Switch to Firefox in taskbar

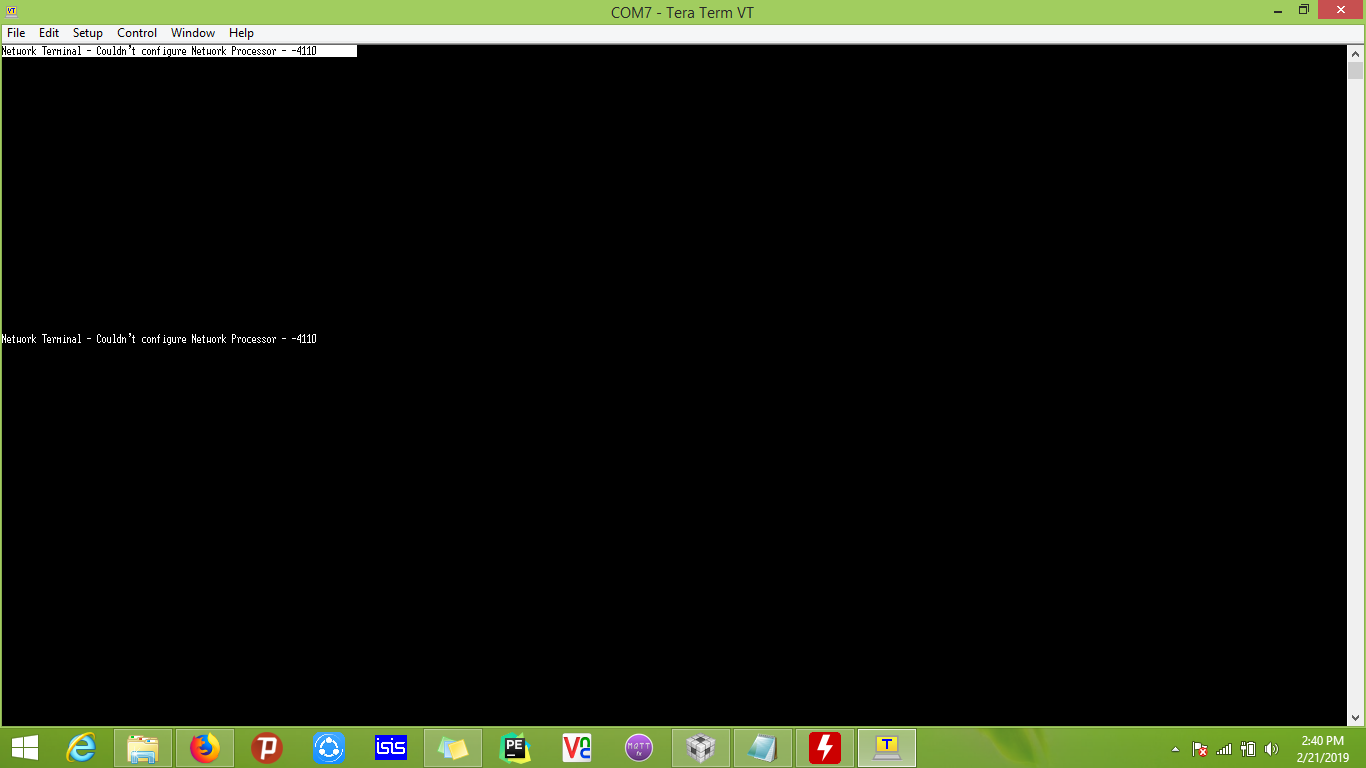click(x=205, y=748)
